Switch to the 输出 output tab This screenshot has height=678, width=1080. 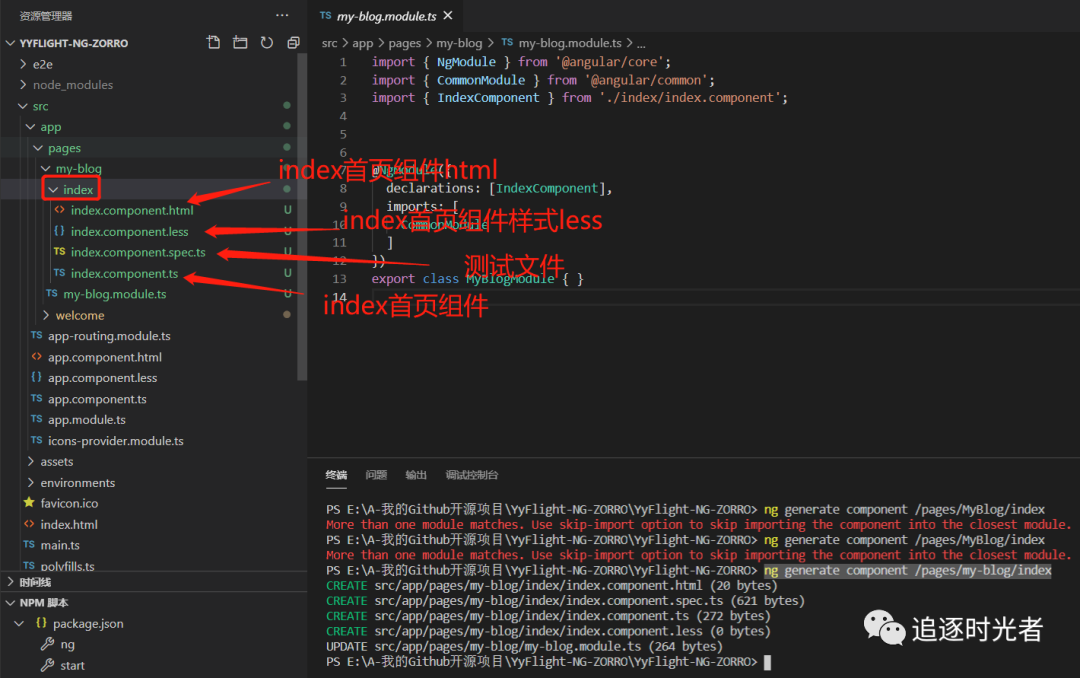click(x=416, y=475)
